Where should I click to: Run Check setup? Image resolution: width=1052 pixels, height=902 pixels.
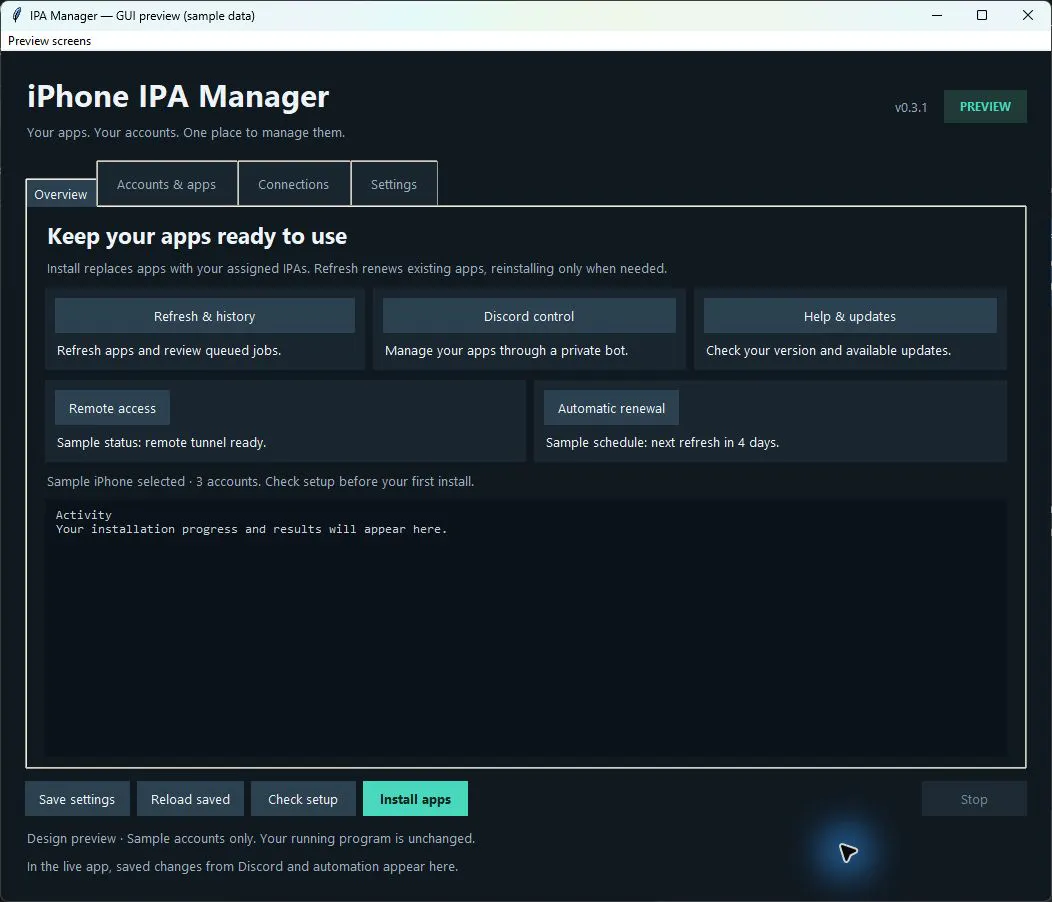click(303, 799)
